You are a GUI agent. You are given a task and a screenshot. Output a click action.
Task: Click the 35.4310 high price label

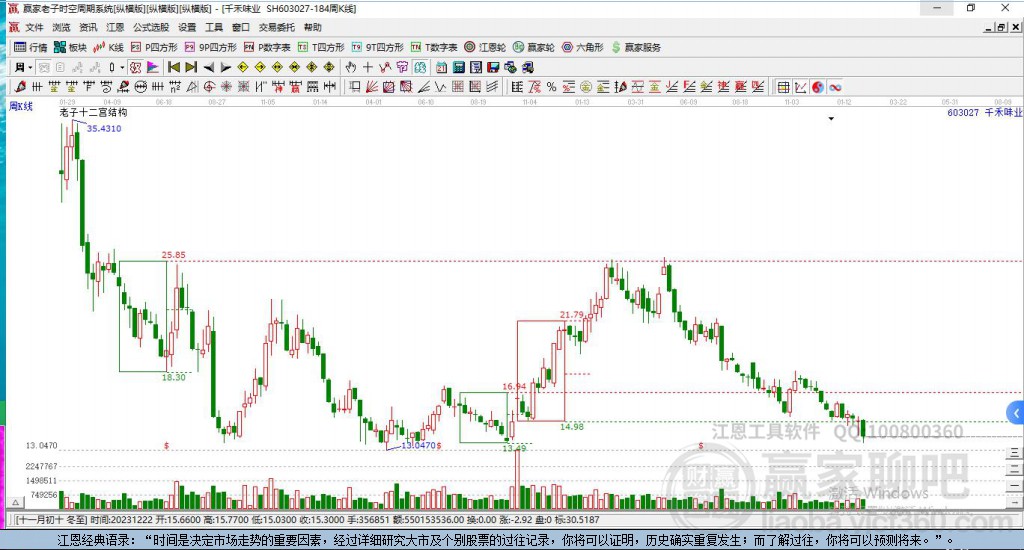point(104,129)
